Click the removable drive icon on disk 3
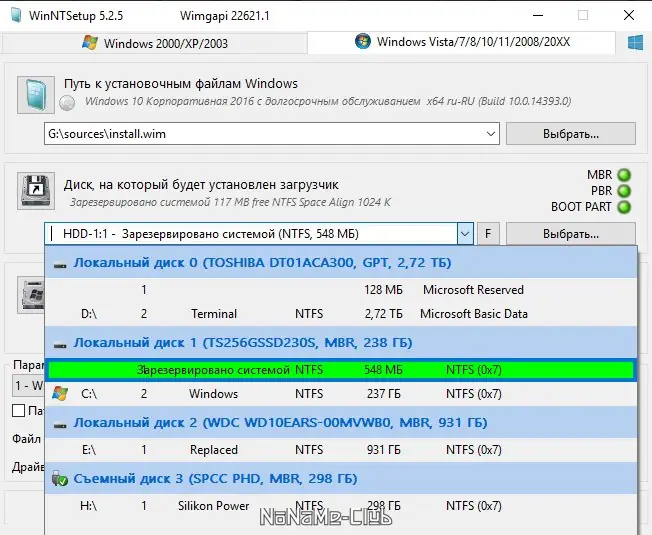 pyautogui.click(x=60, y=479)
